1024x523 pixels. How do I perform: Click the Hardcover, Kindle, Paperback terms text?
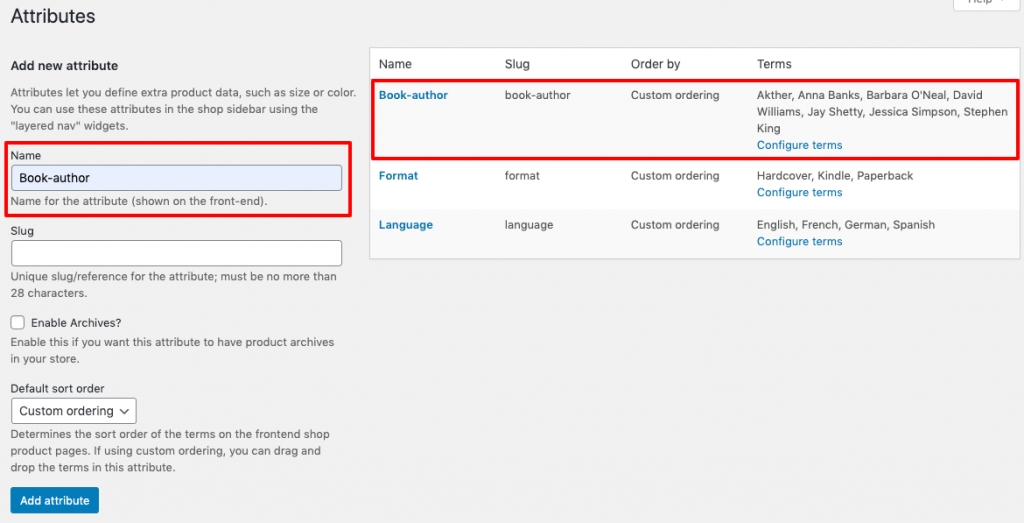[834, 176]
